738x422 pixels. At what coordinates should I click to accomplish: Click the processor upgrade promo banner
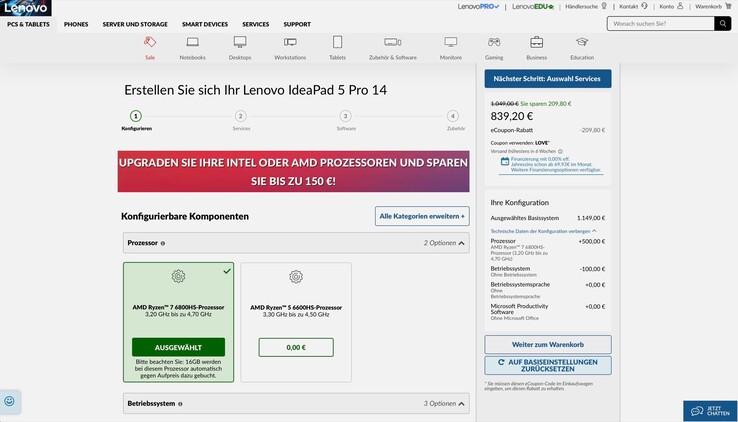pyautogui.click(x=293, y=171)
